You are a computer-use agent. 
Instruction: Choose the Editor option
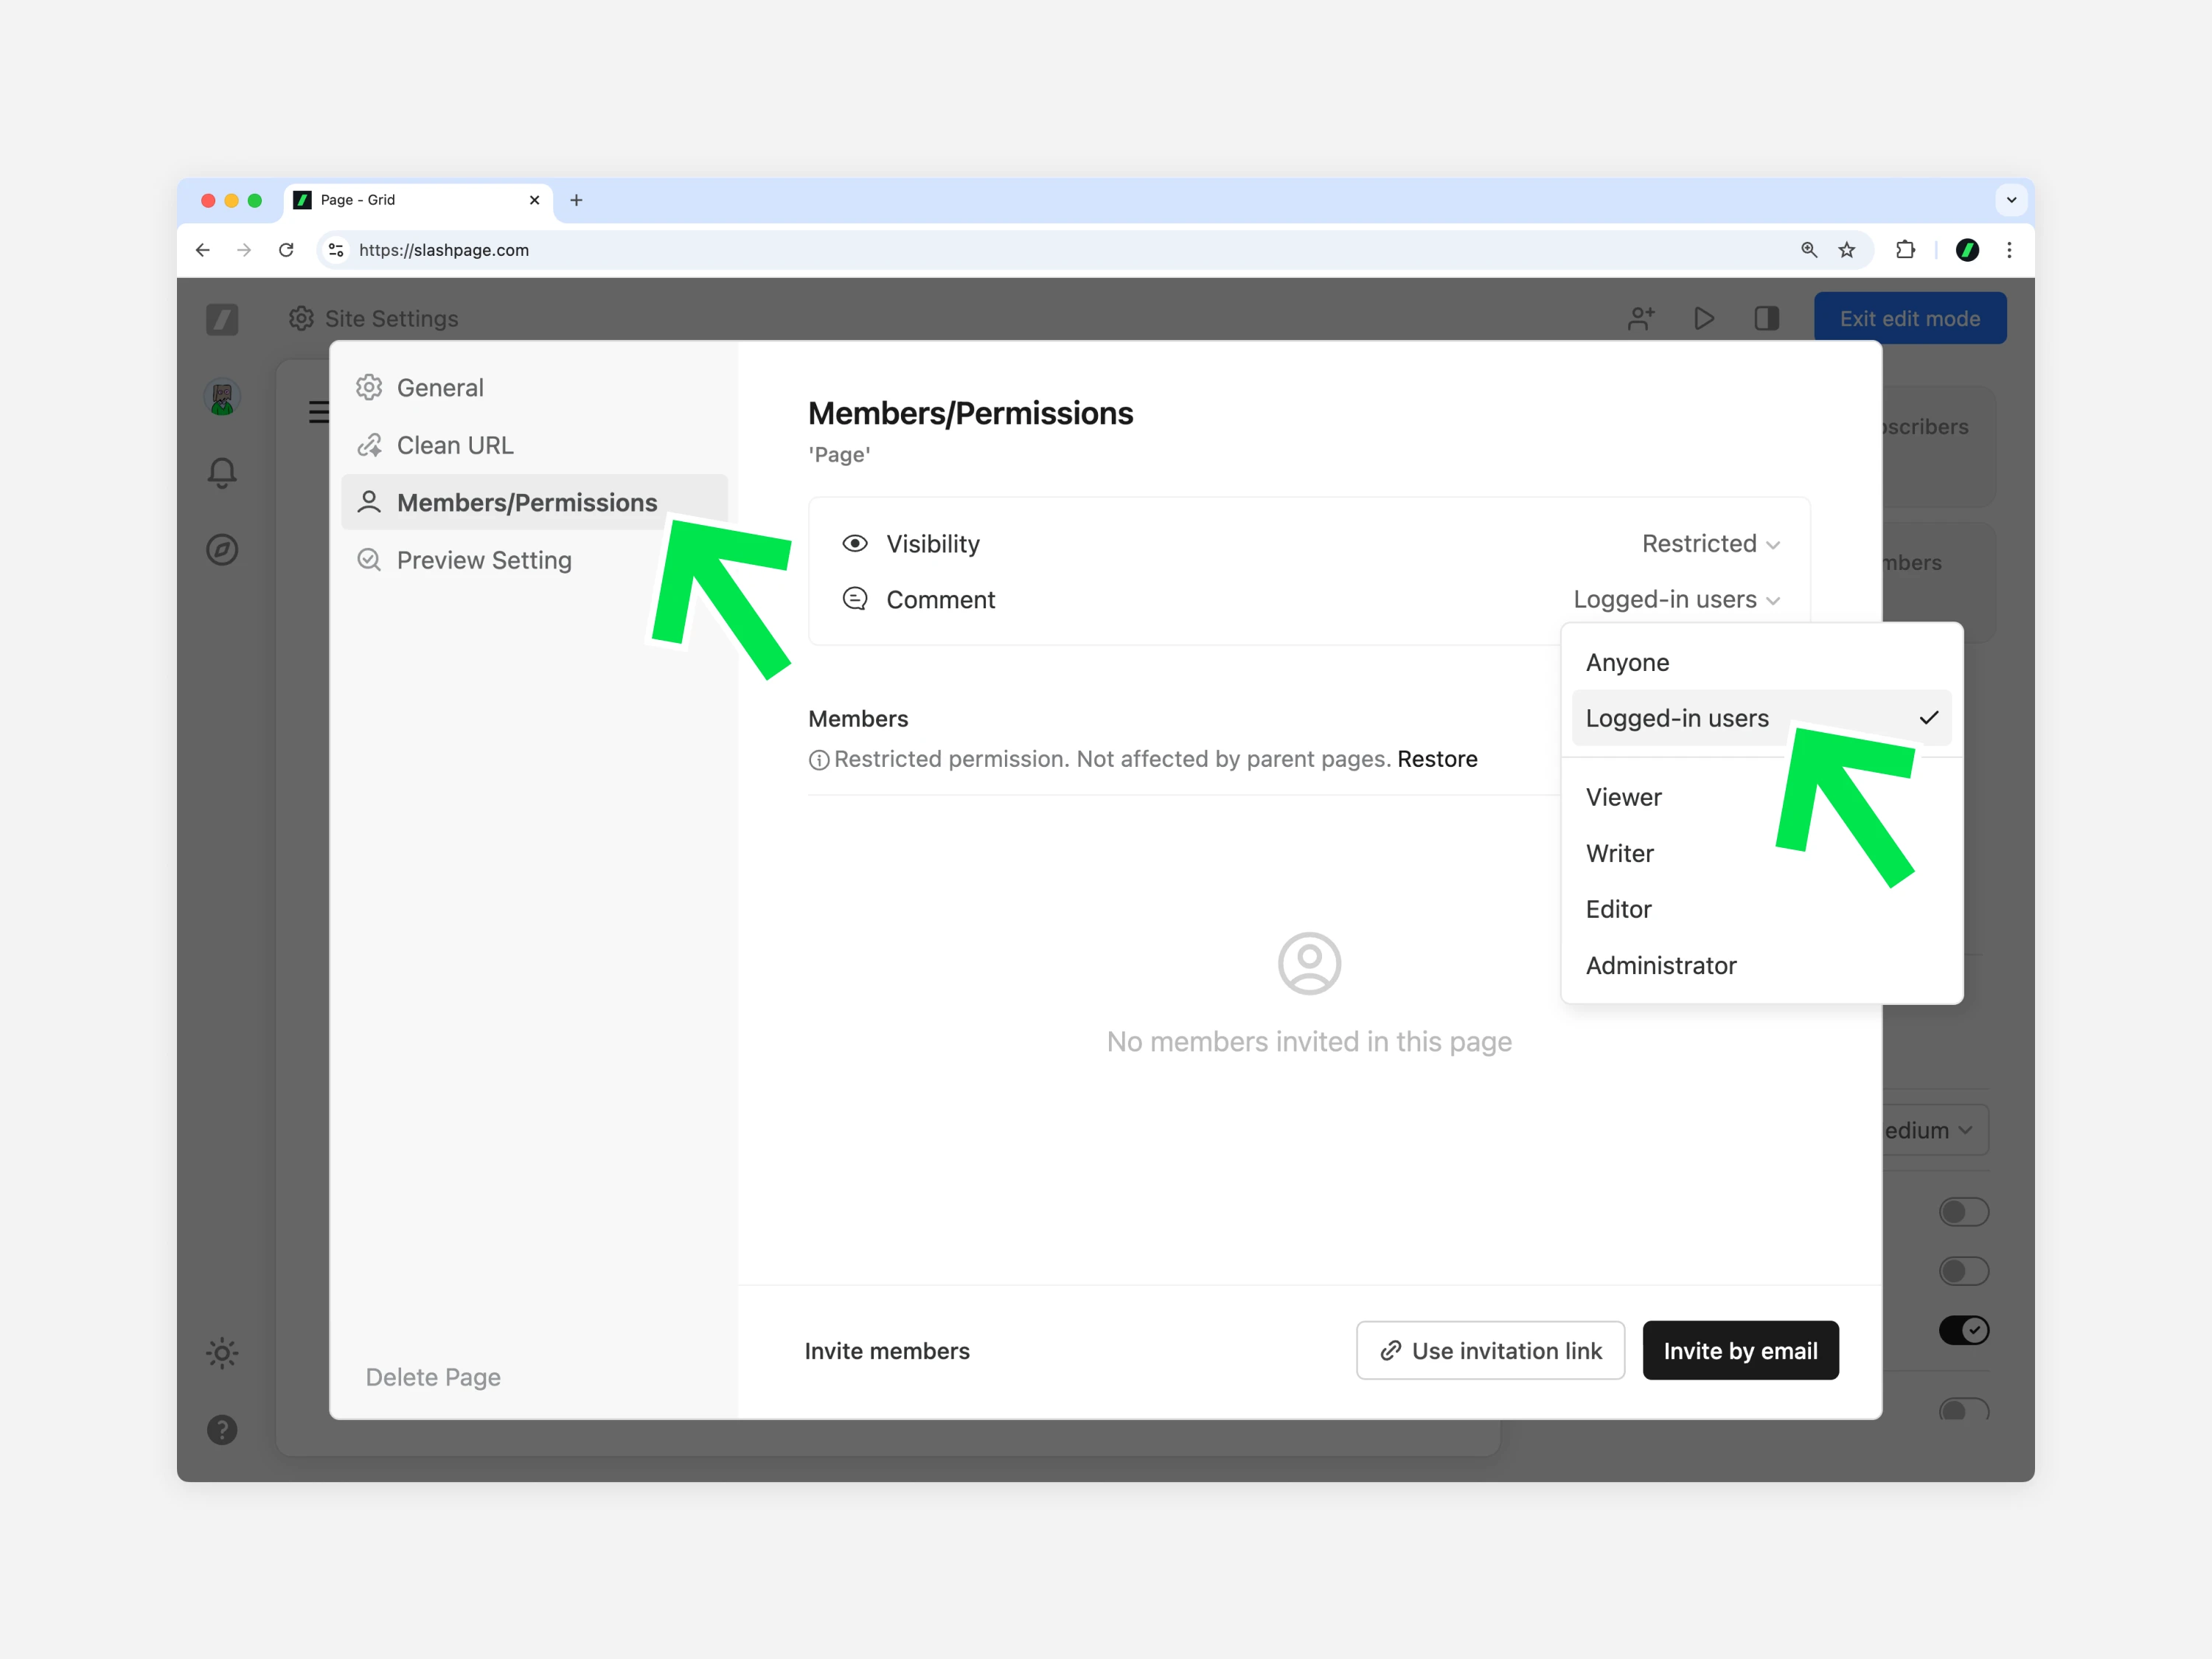tap(1761, 909)
